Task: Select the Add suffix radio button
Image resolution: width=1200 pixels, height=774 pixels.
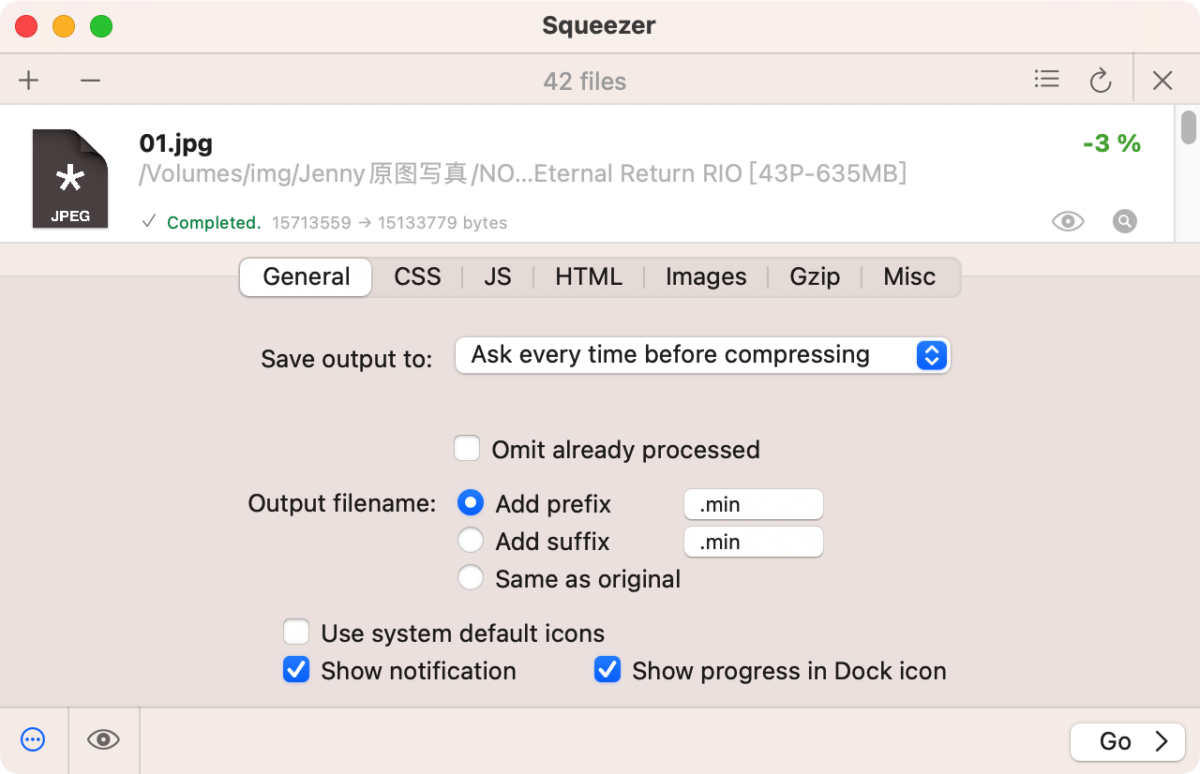Action: 470,541
